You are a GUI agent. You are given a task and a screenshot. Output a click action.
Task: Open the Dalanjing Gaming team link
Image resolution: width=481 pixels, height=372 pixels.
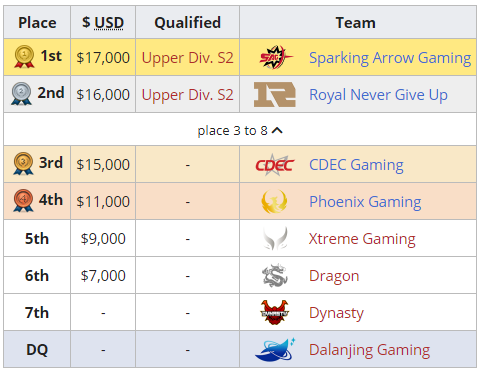369,350
